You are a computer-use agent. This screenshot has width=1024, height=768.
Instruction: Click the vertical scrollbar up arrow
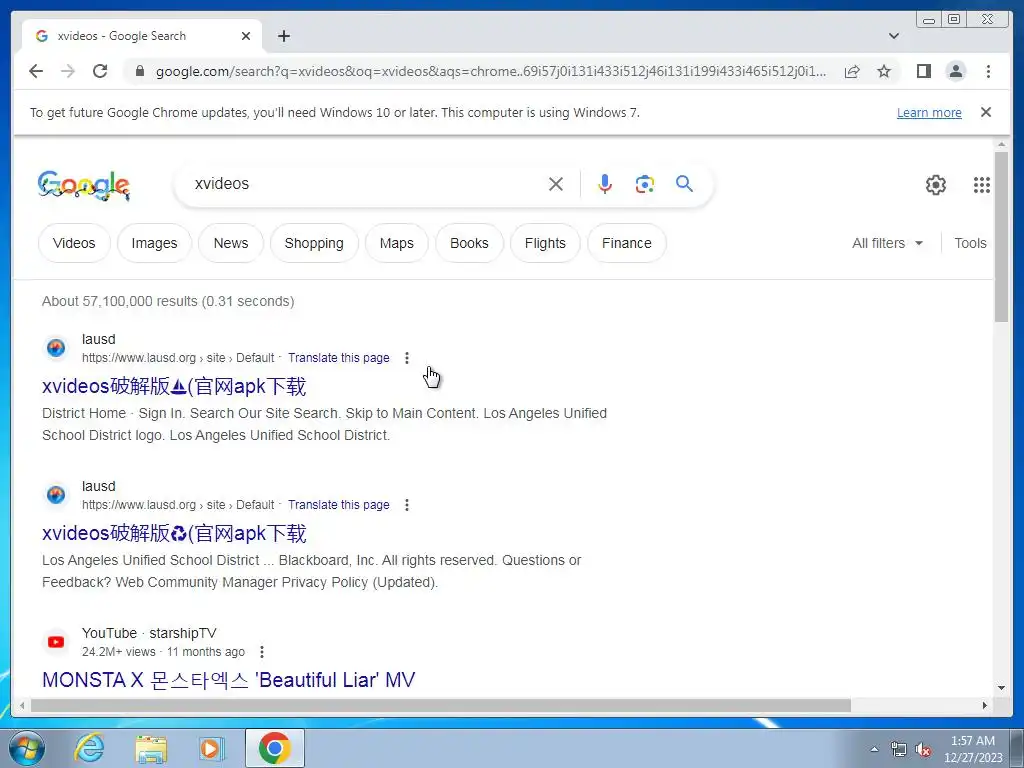click(x=1001, y=144)
